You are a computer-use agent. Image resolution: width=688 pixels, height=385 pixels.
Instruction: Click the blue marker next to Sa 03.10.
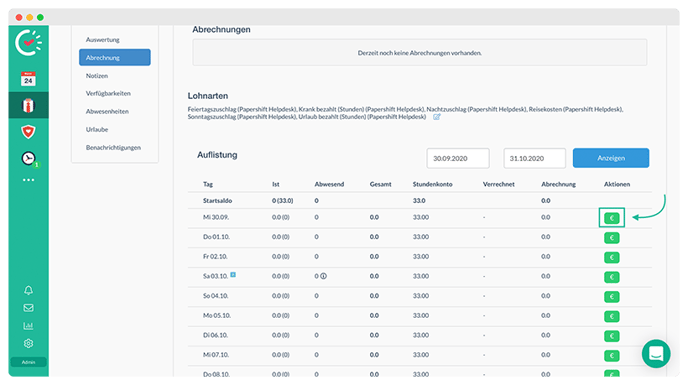[233, 274]
